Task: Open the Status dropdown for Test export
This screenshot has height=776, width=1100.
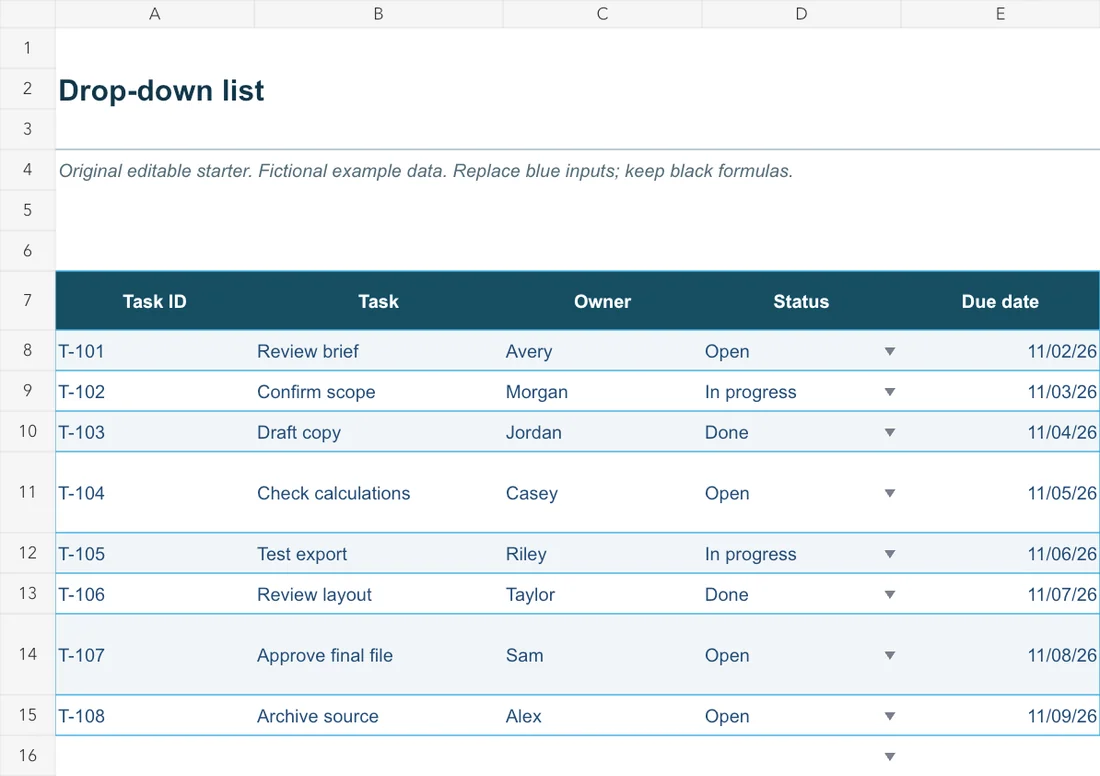Action: [x=890, y=554]
